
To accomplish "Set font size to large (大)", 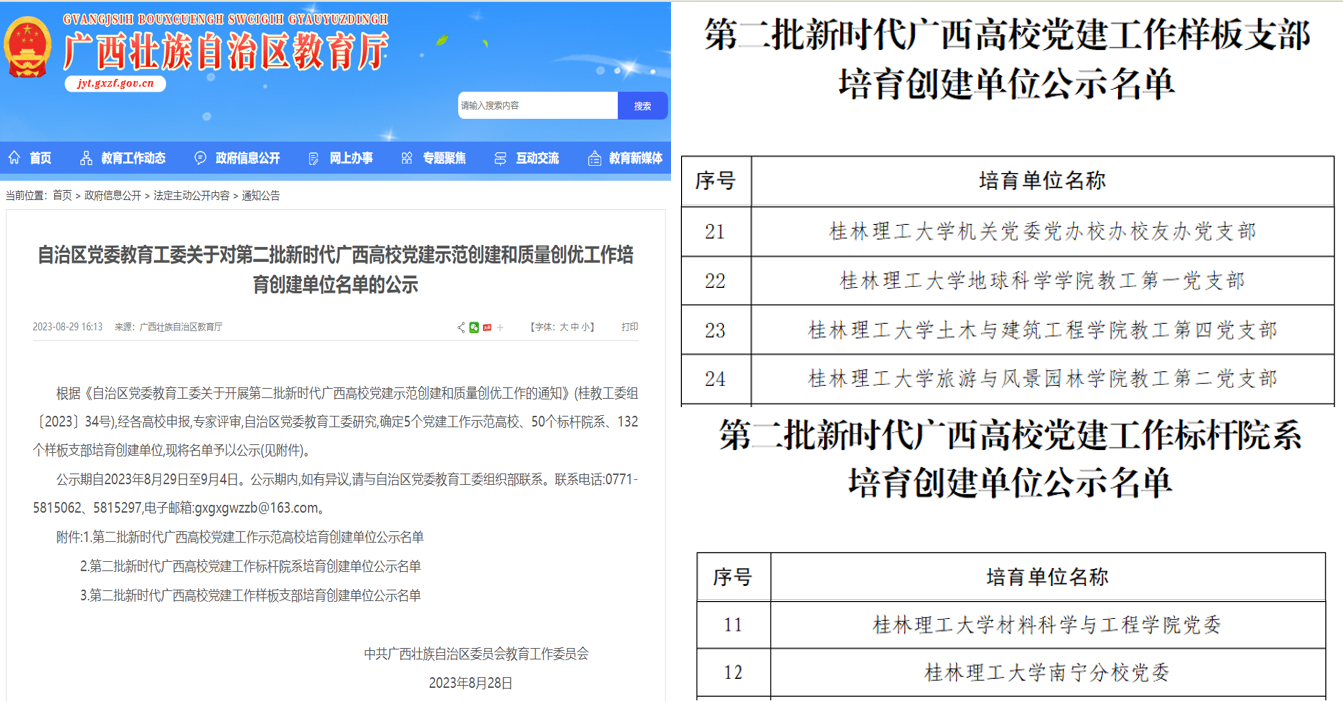I will [x=563, y=327].
